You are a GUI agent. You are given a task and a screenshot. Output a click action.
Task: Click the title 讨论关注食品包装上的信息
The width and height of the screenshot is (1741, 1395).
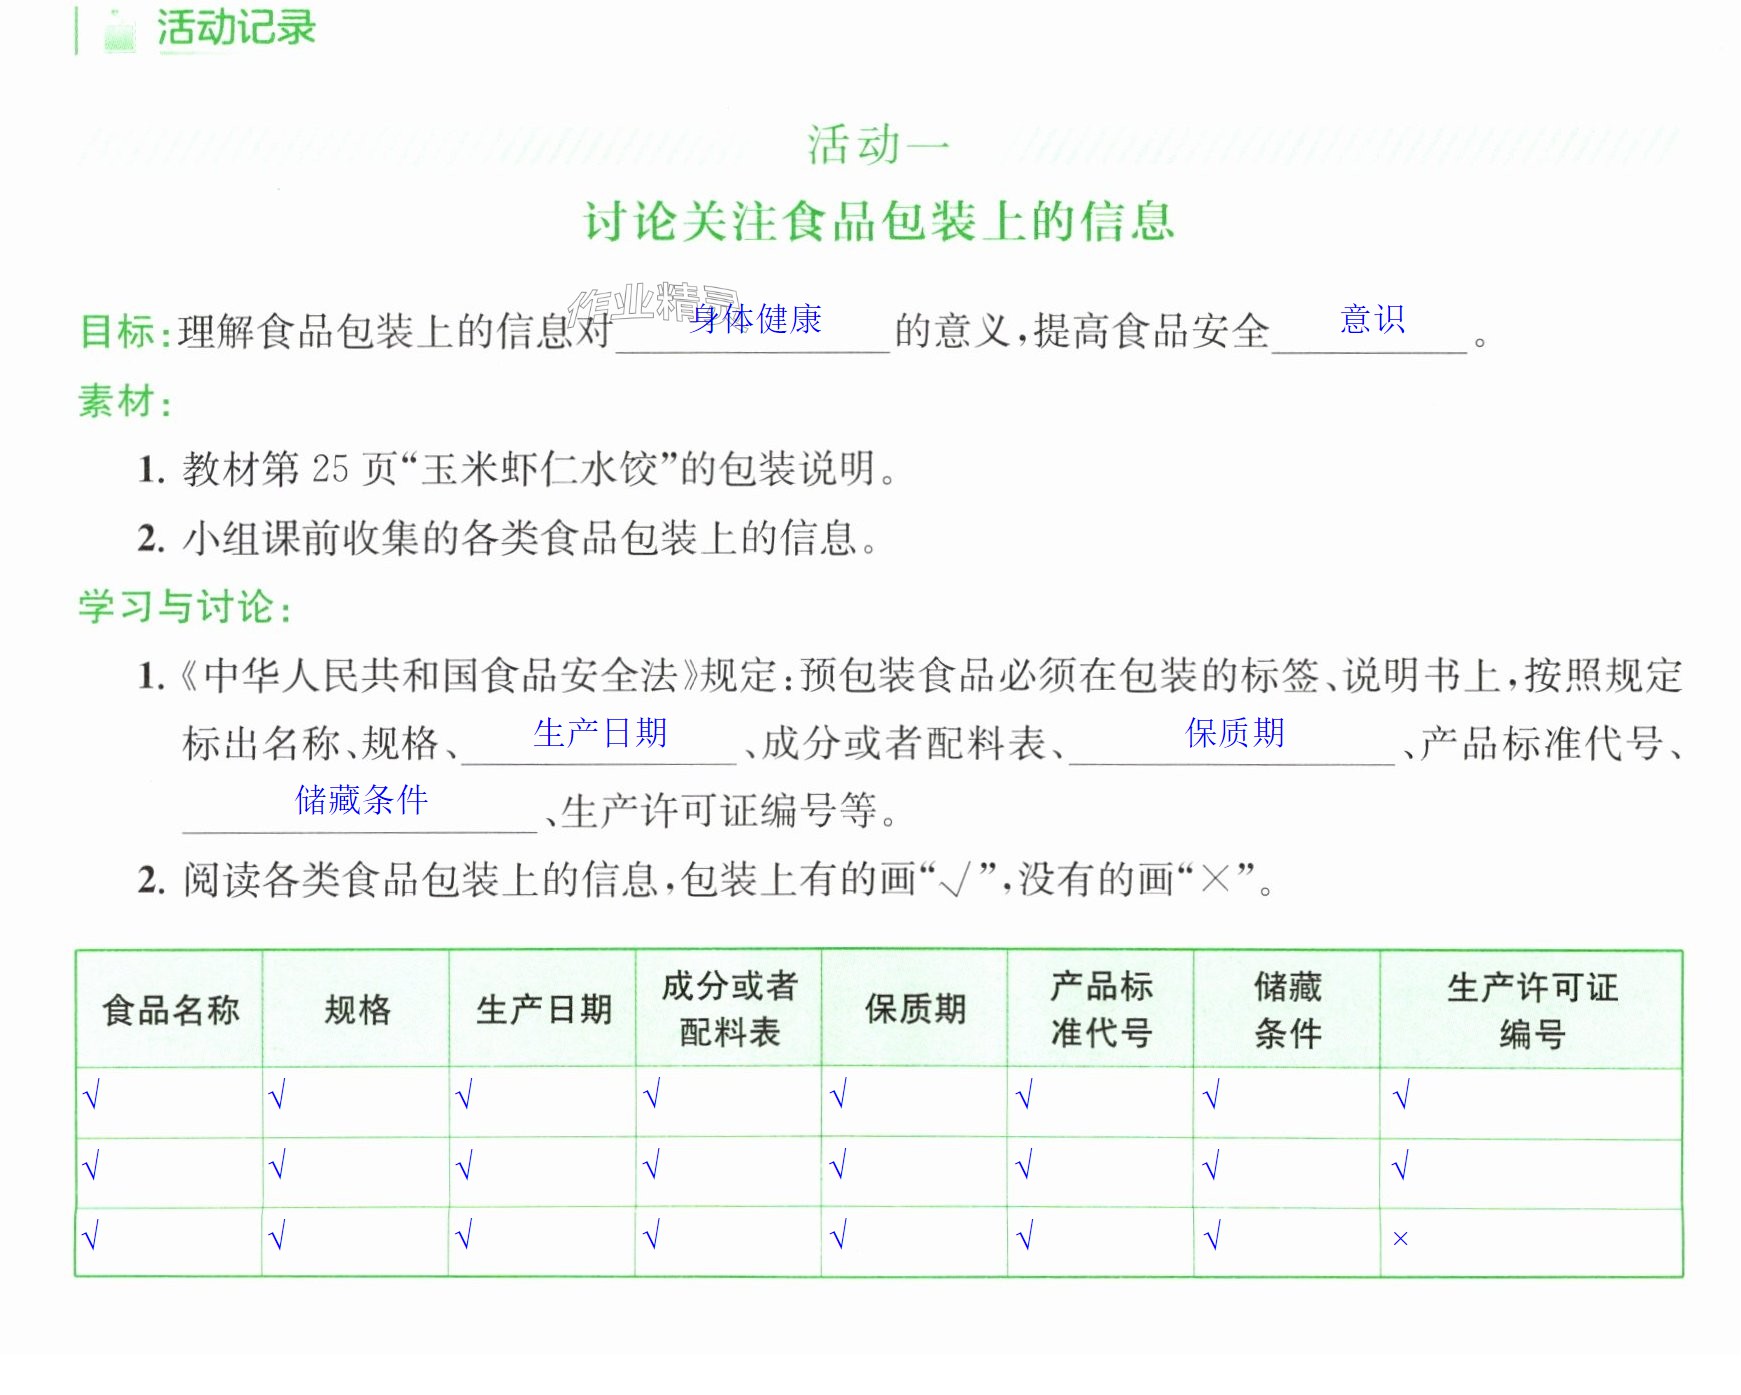pyautogui.click(x=878, y=221)
